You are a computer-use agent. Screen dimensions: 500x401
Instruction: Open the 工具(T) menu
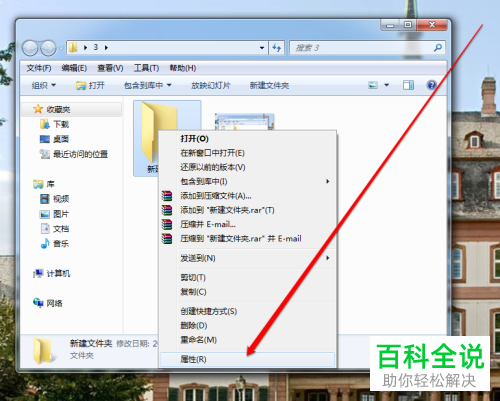click(x=146, y=68)
